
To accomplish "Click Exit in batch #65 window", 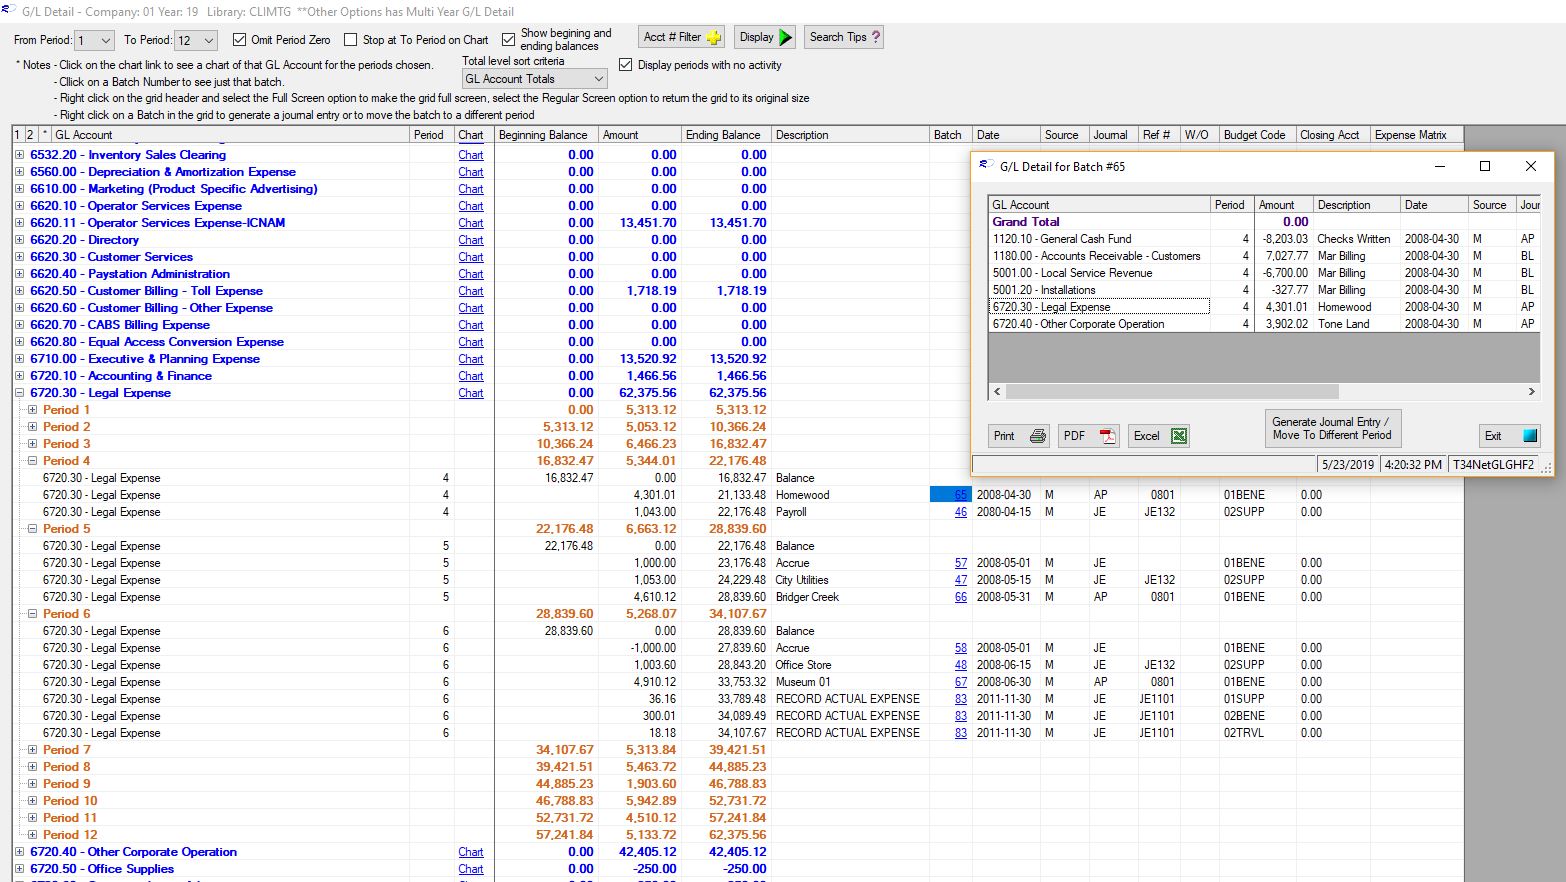I will (1509, 436).
